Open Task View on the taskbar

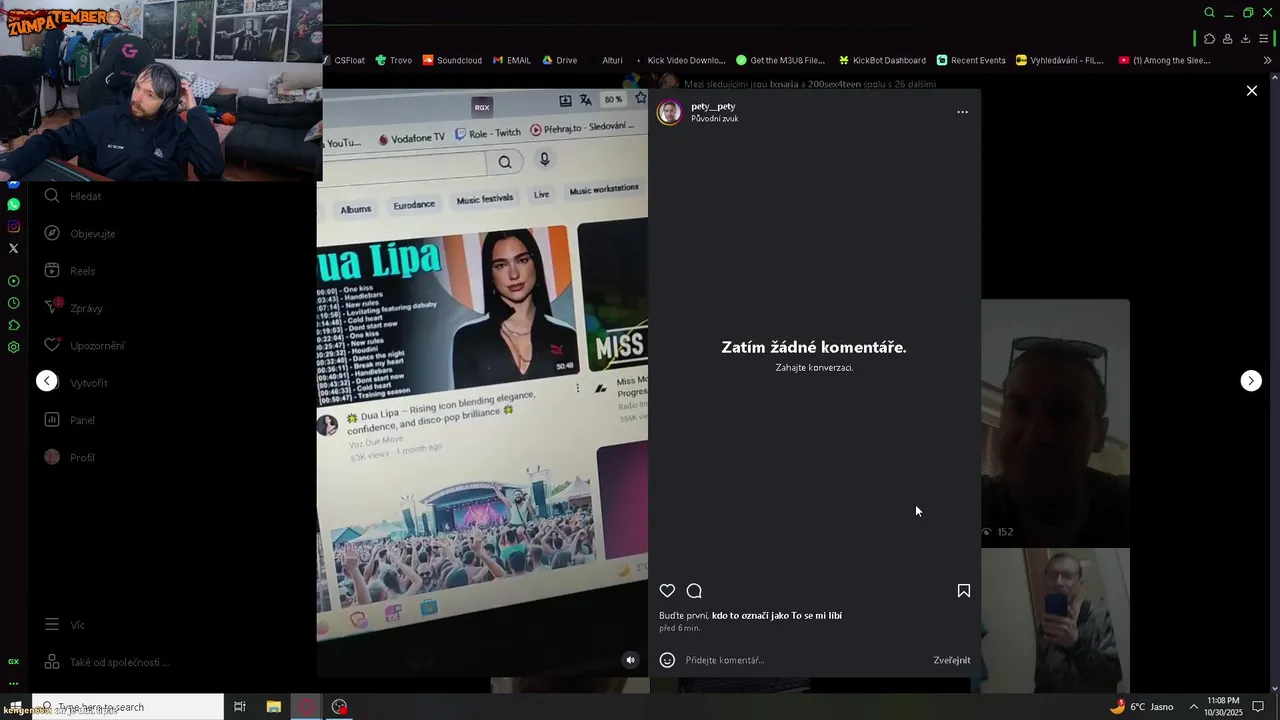240,707
